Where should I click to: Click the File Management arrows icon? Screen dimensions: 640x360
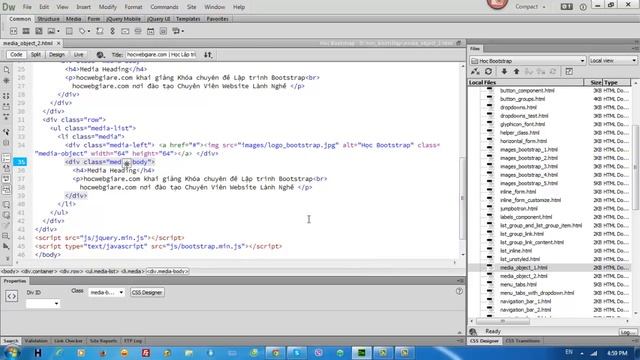(208, 55)
